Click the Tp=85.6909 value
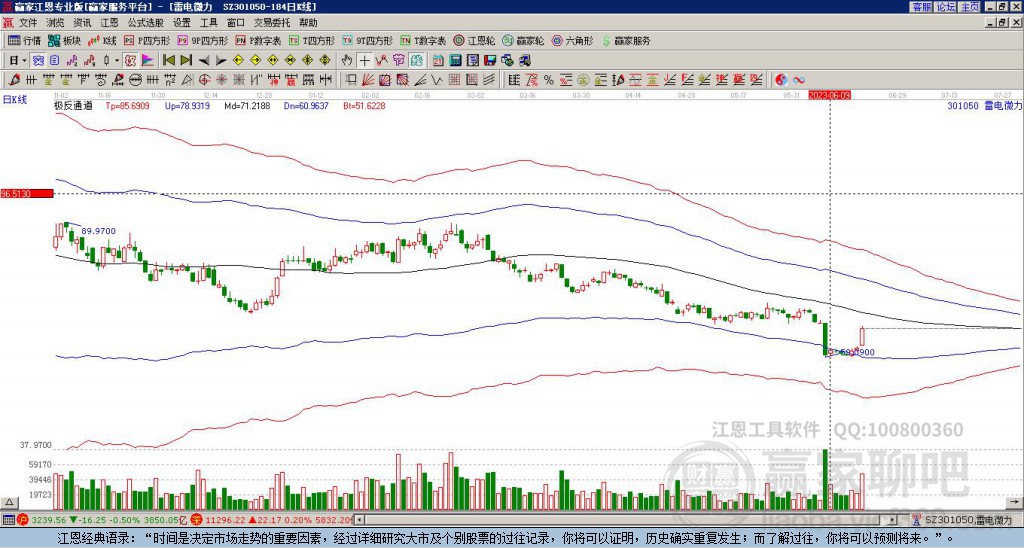This screenshot has width=1024, height=548. click(127, 106)
